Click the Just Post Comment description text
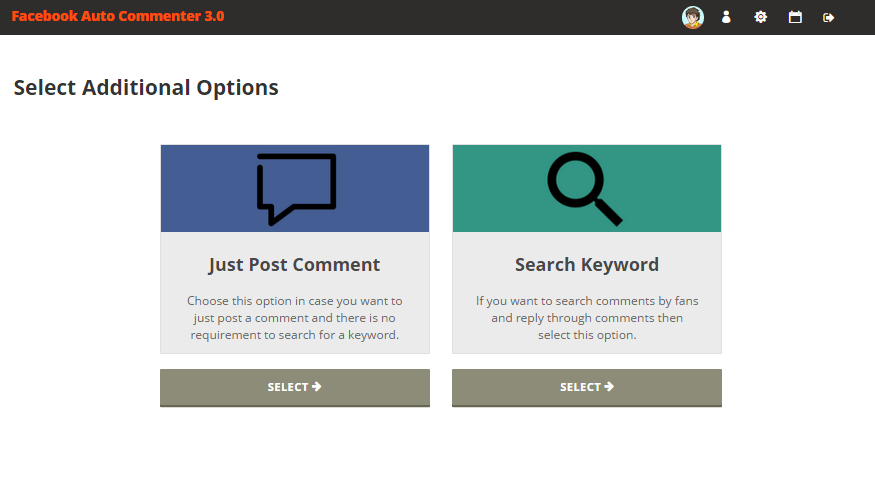 [294, 318]
